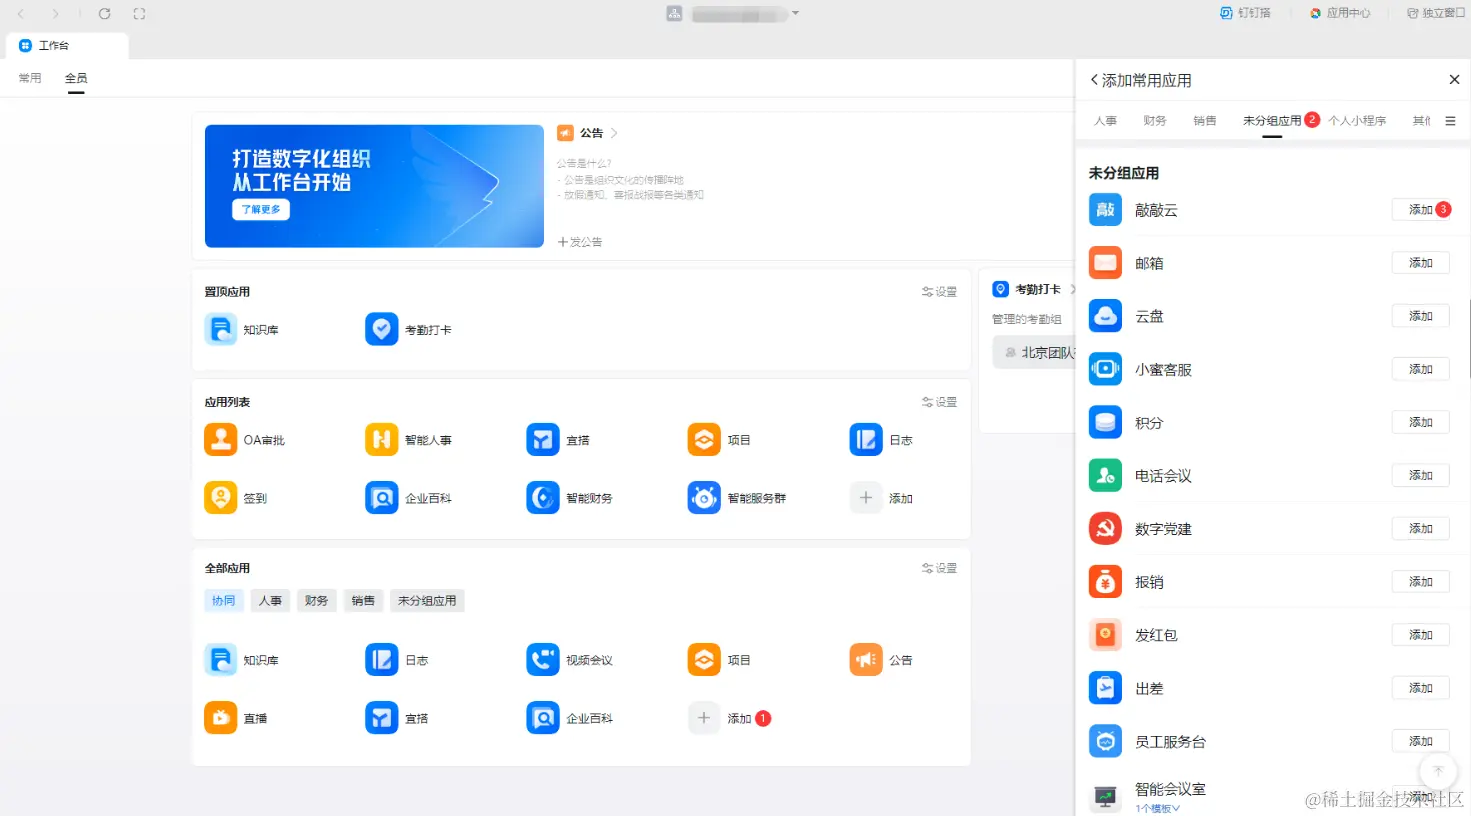The height and width of the screenshot is (816, 1471).
Task: Click the 邮箱 app icon
Action: [1105, 263]
